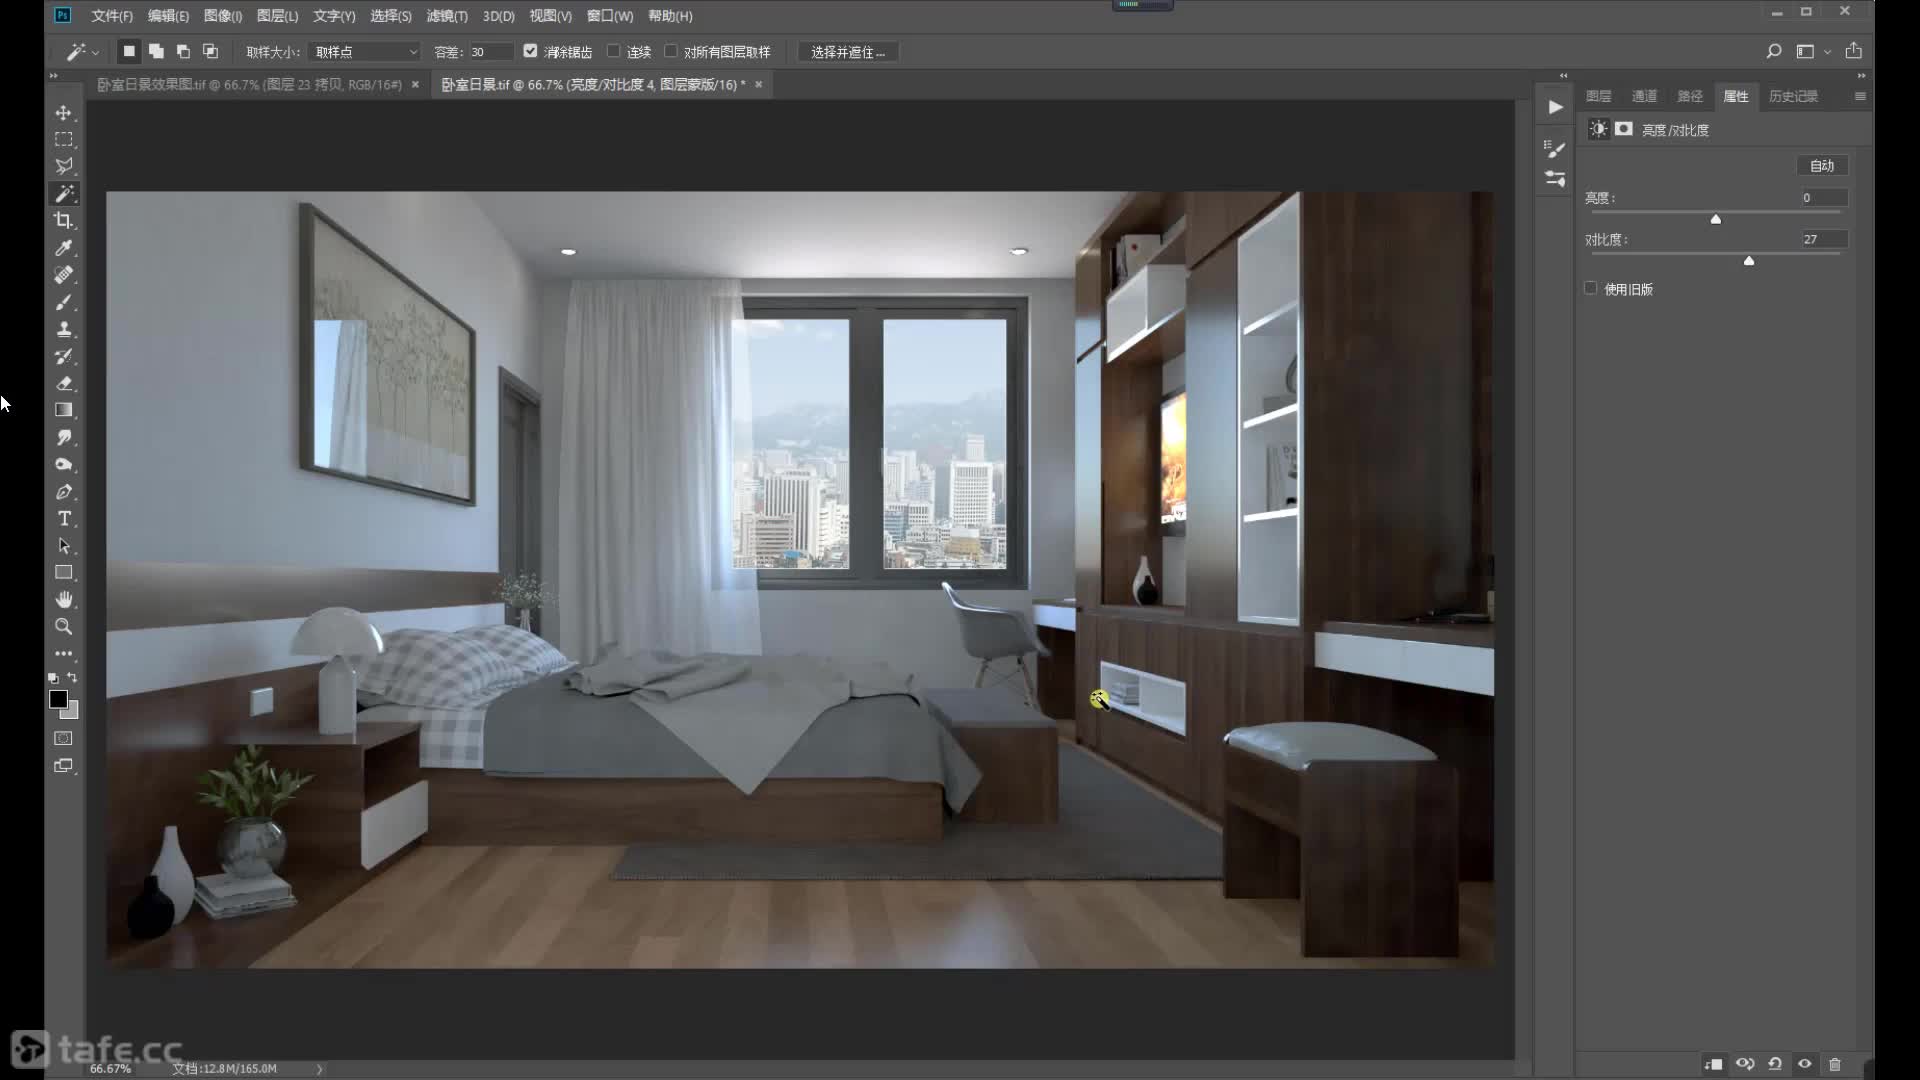Viewport: 1920px width, 1080px height.
Task: Select the Rectangle shape tool
Action: (x=63, y=573)
